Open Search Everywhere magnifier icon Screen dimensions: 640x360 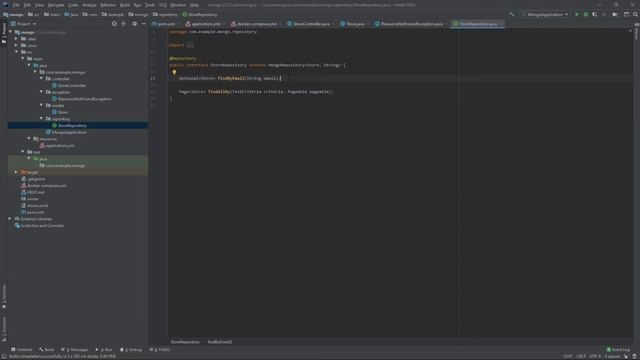pos(635,14)
